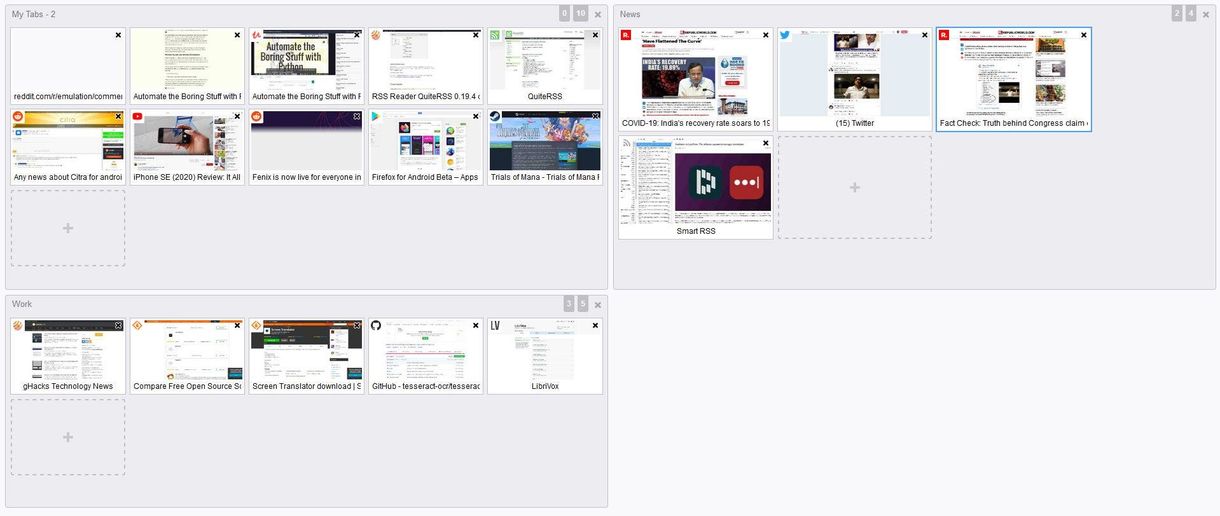Open the Automate the Boring Stuff tab showing book cover
Image resolution: width=1220 pixels, height=516 pixels.
pyautogui.click(x=306, y=66)
